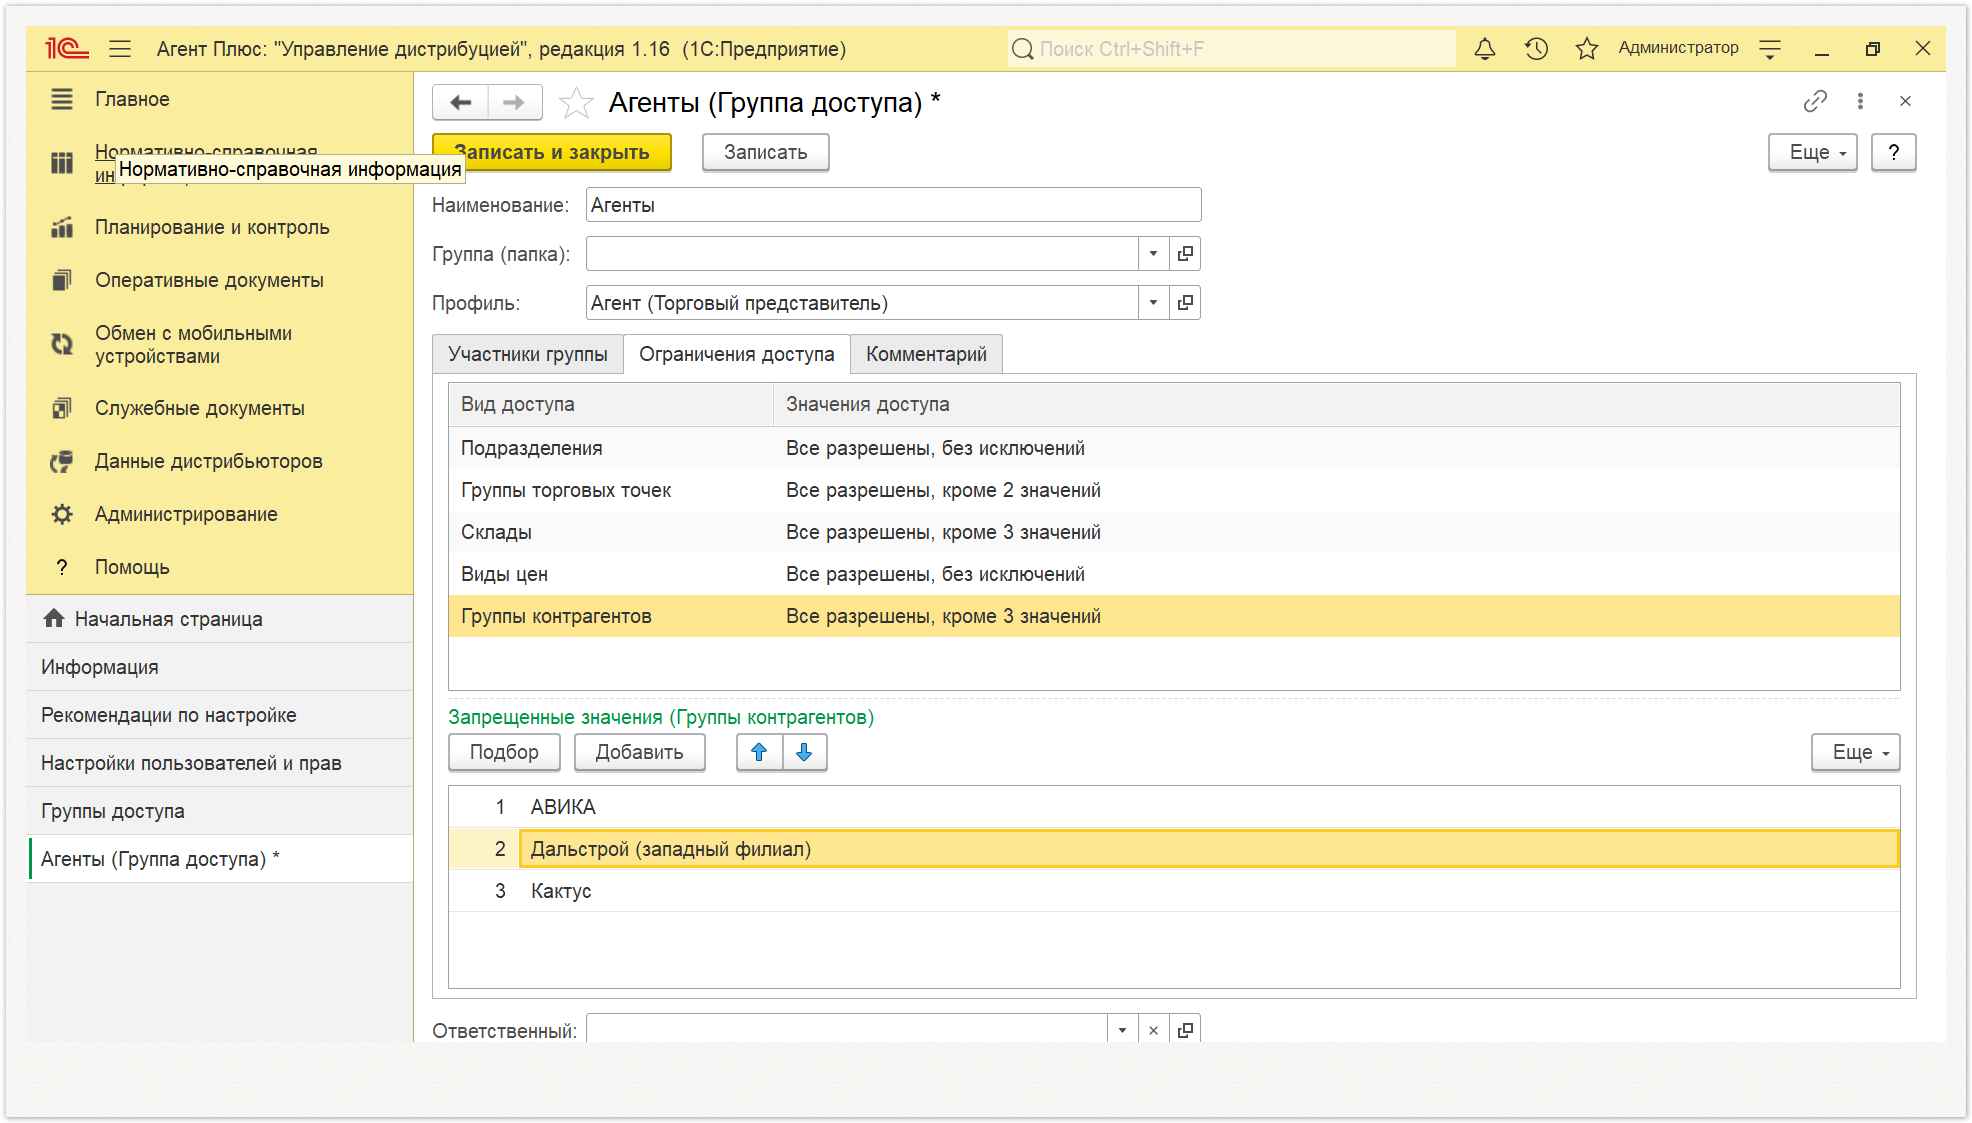
Task: Click the Записать button
Action: (x=765, y=152)
